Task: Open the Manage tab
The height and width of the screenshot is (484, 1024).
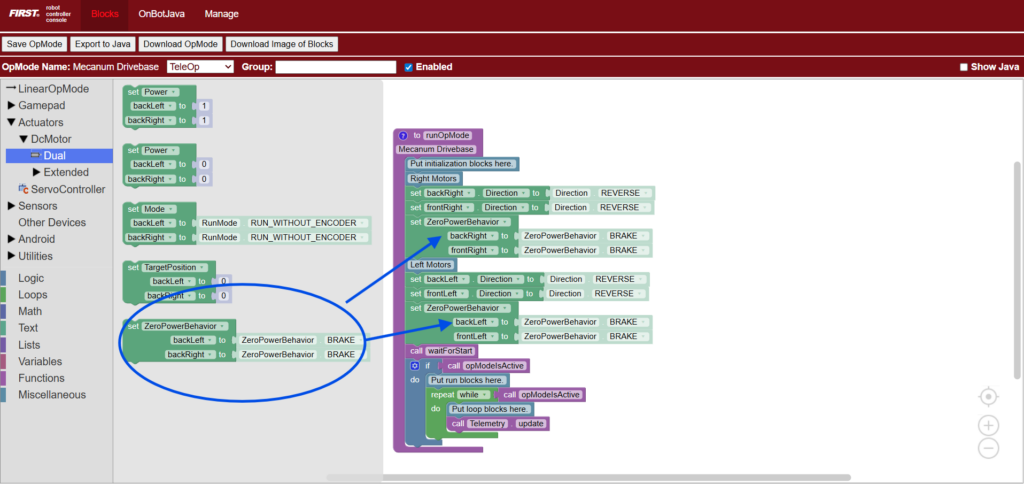Action: pos(221,14)
